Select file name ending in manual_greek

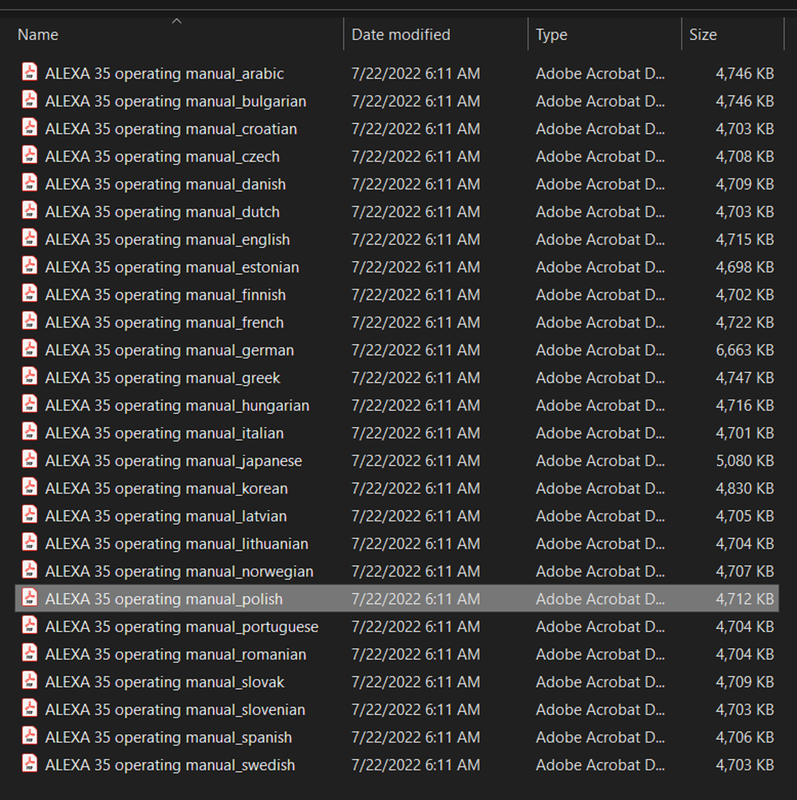(163, 378)
